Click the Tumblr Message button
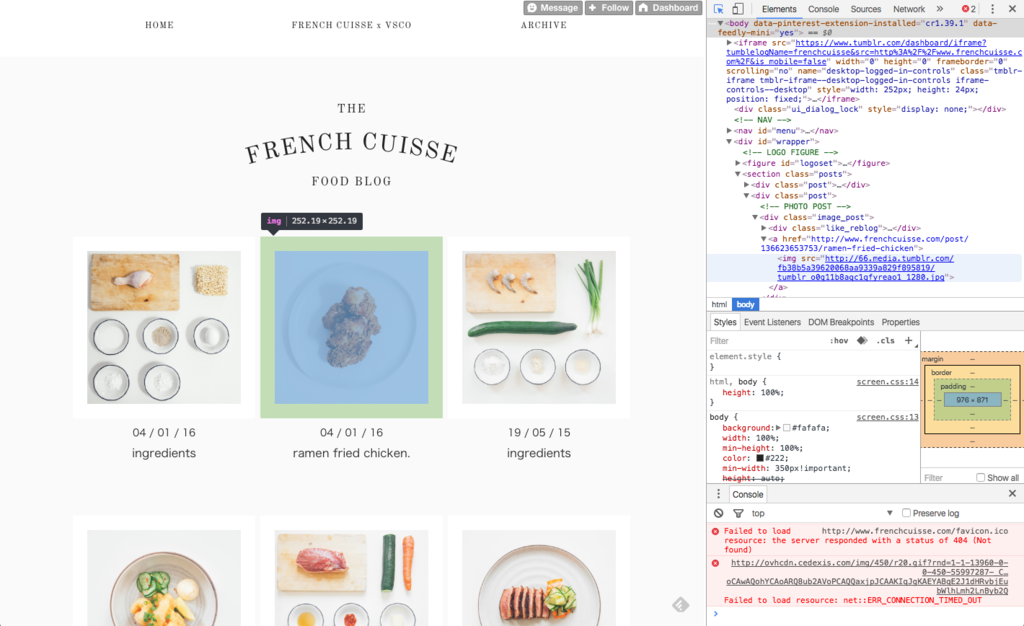Image resolution: width=1024 pixels, height=626 pixels. 552,8
